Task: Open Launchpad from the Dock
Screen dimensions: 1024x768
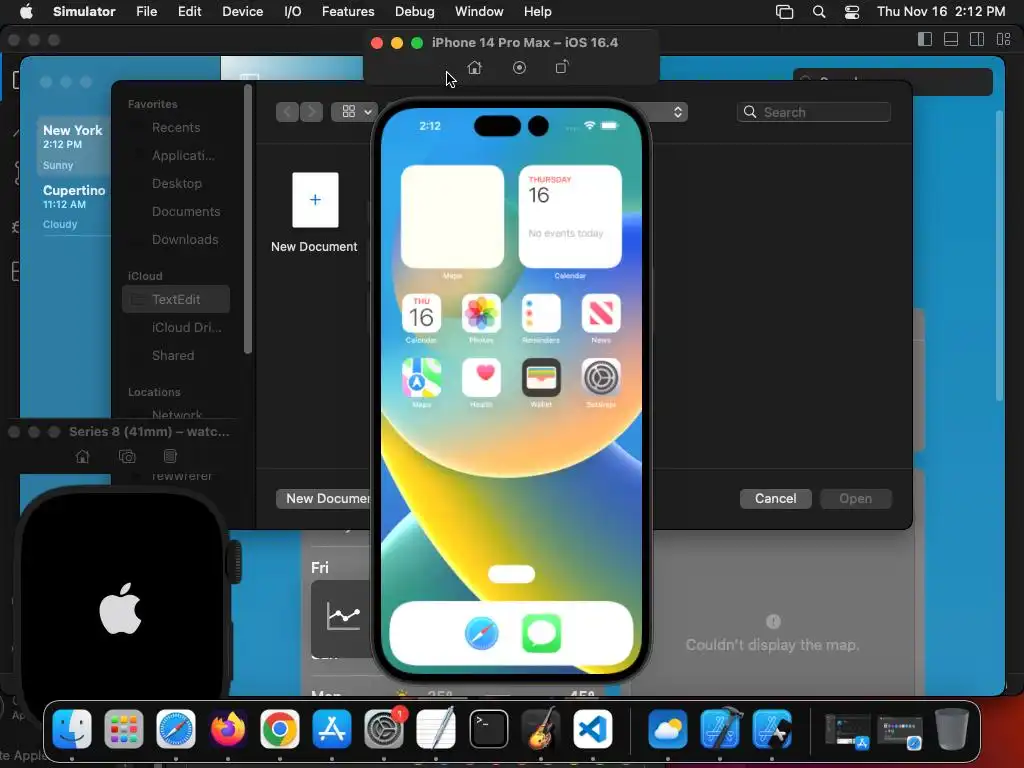Action: (x=123, y=729)
